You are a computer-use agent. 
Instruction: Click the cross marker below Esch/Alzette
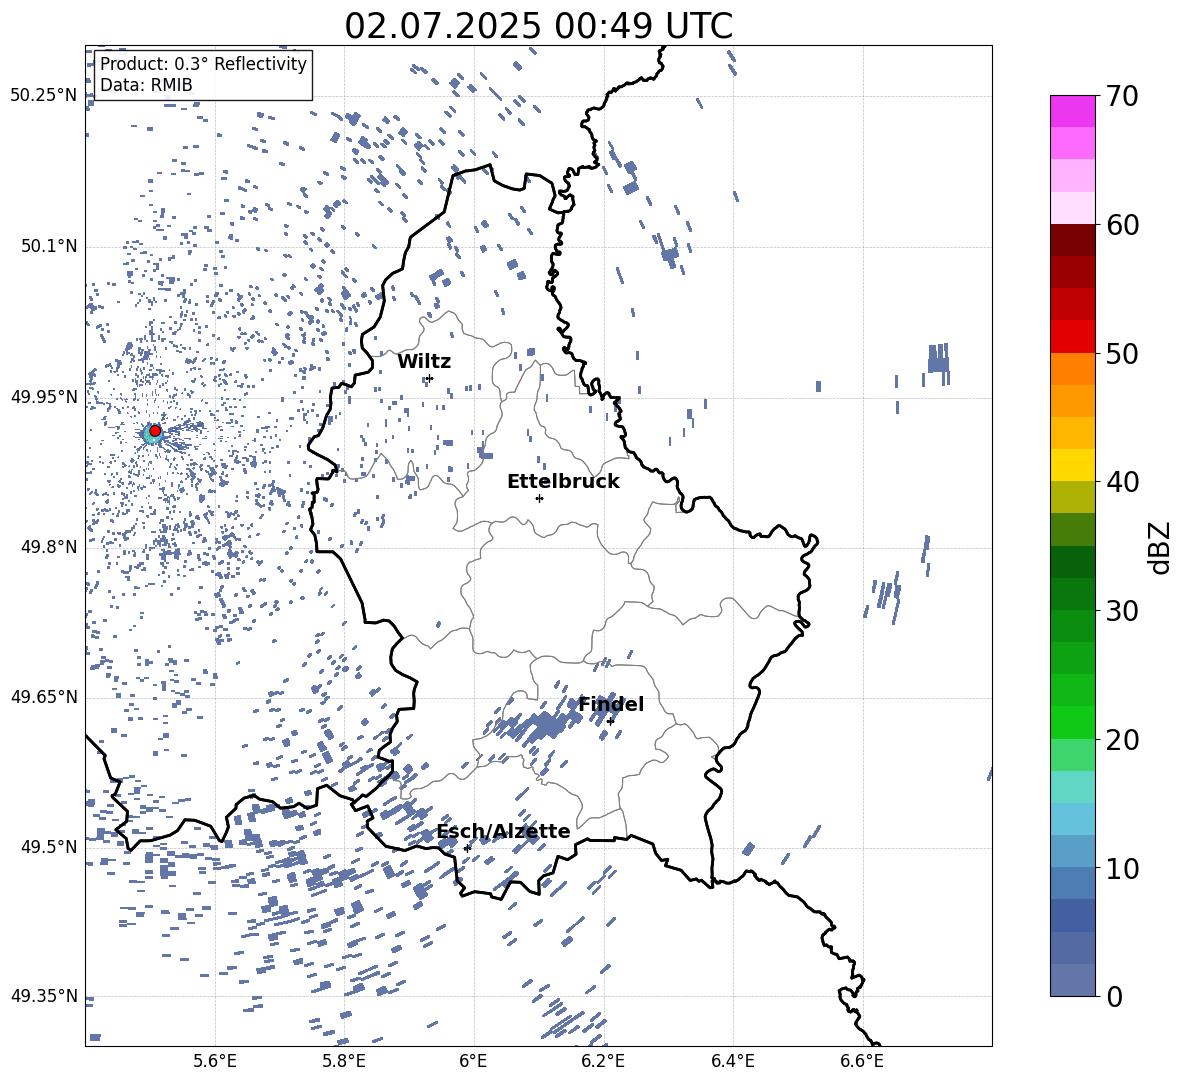[x=467, y=848]
